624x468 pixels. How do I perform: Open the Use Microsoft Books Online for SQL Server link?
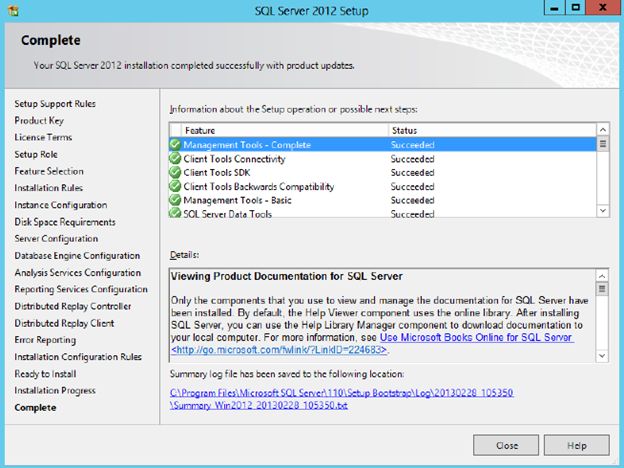coord(476,337)
